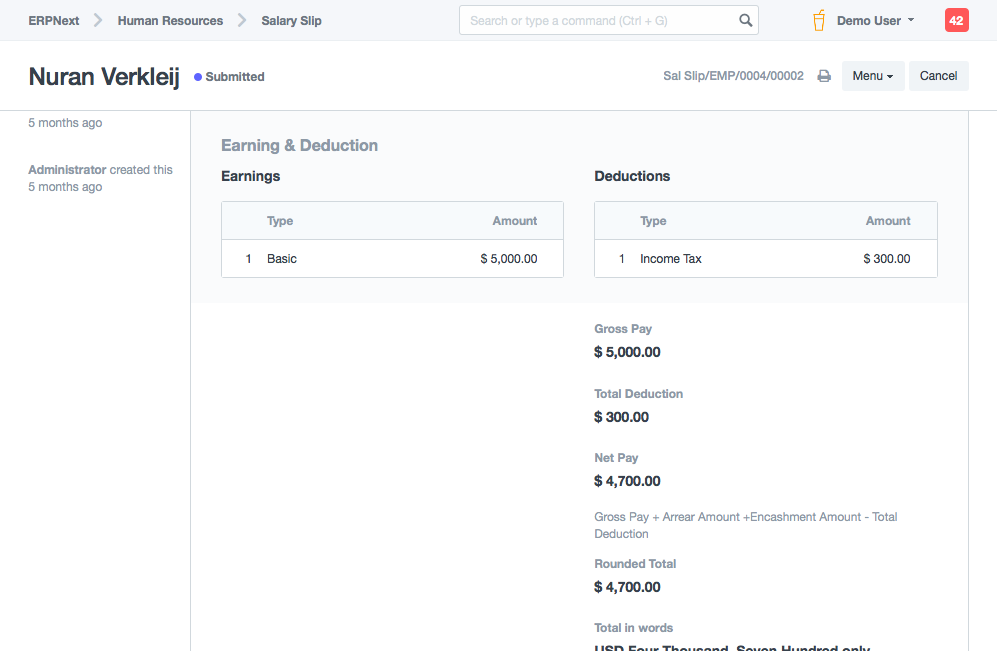This screenshot has width=997, height=651.
Task: Click the Net Pay value $ 4,700.00
Action: [x=627, y=481]
